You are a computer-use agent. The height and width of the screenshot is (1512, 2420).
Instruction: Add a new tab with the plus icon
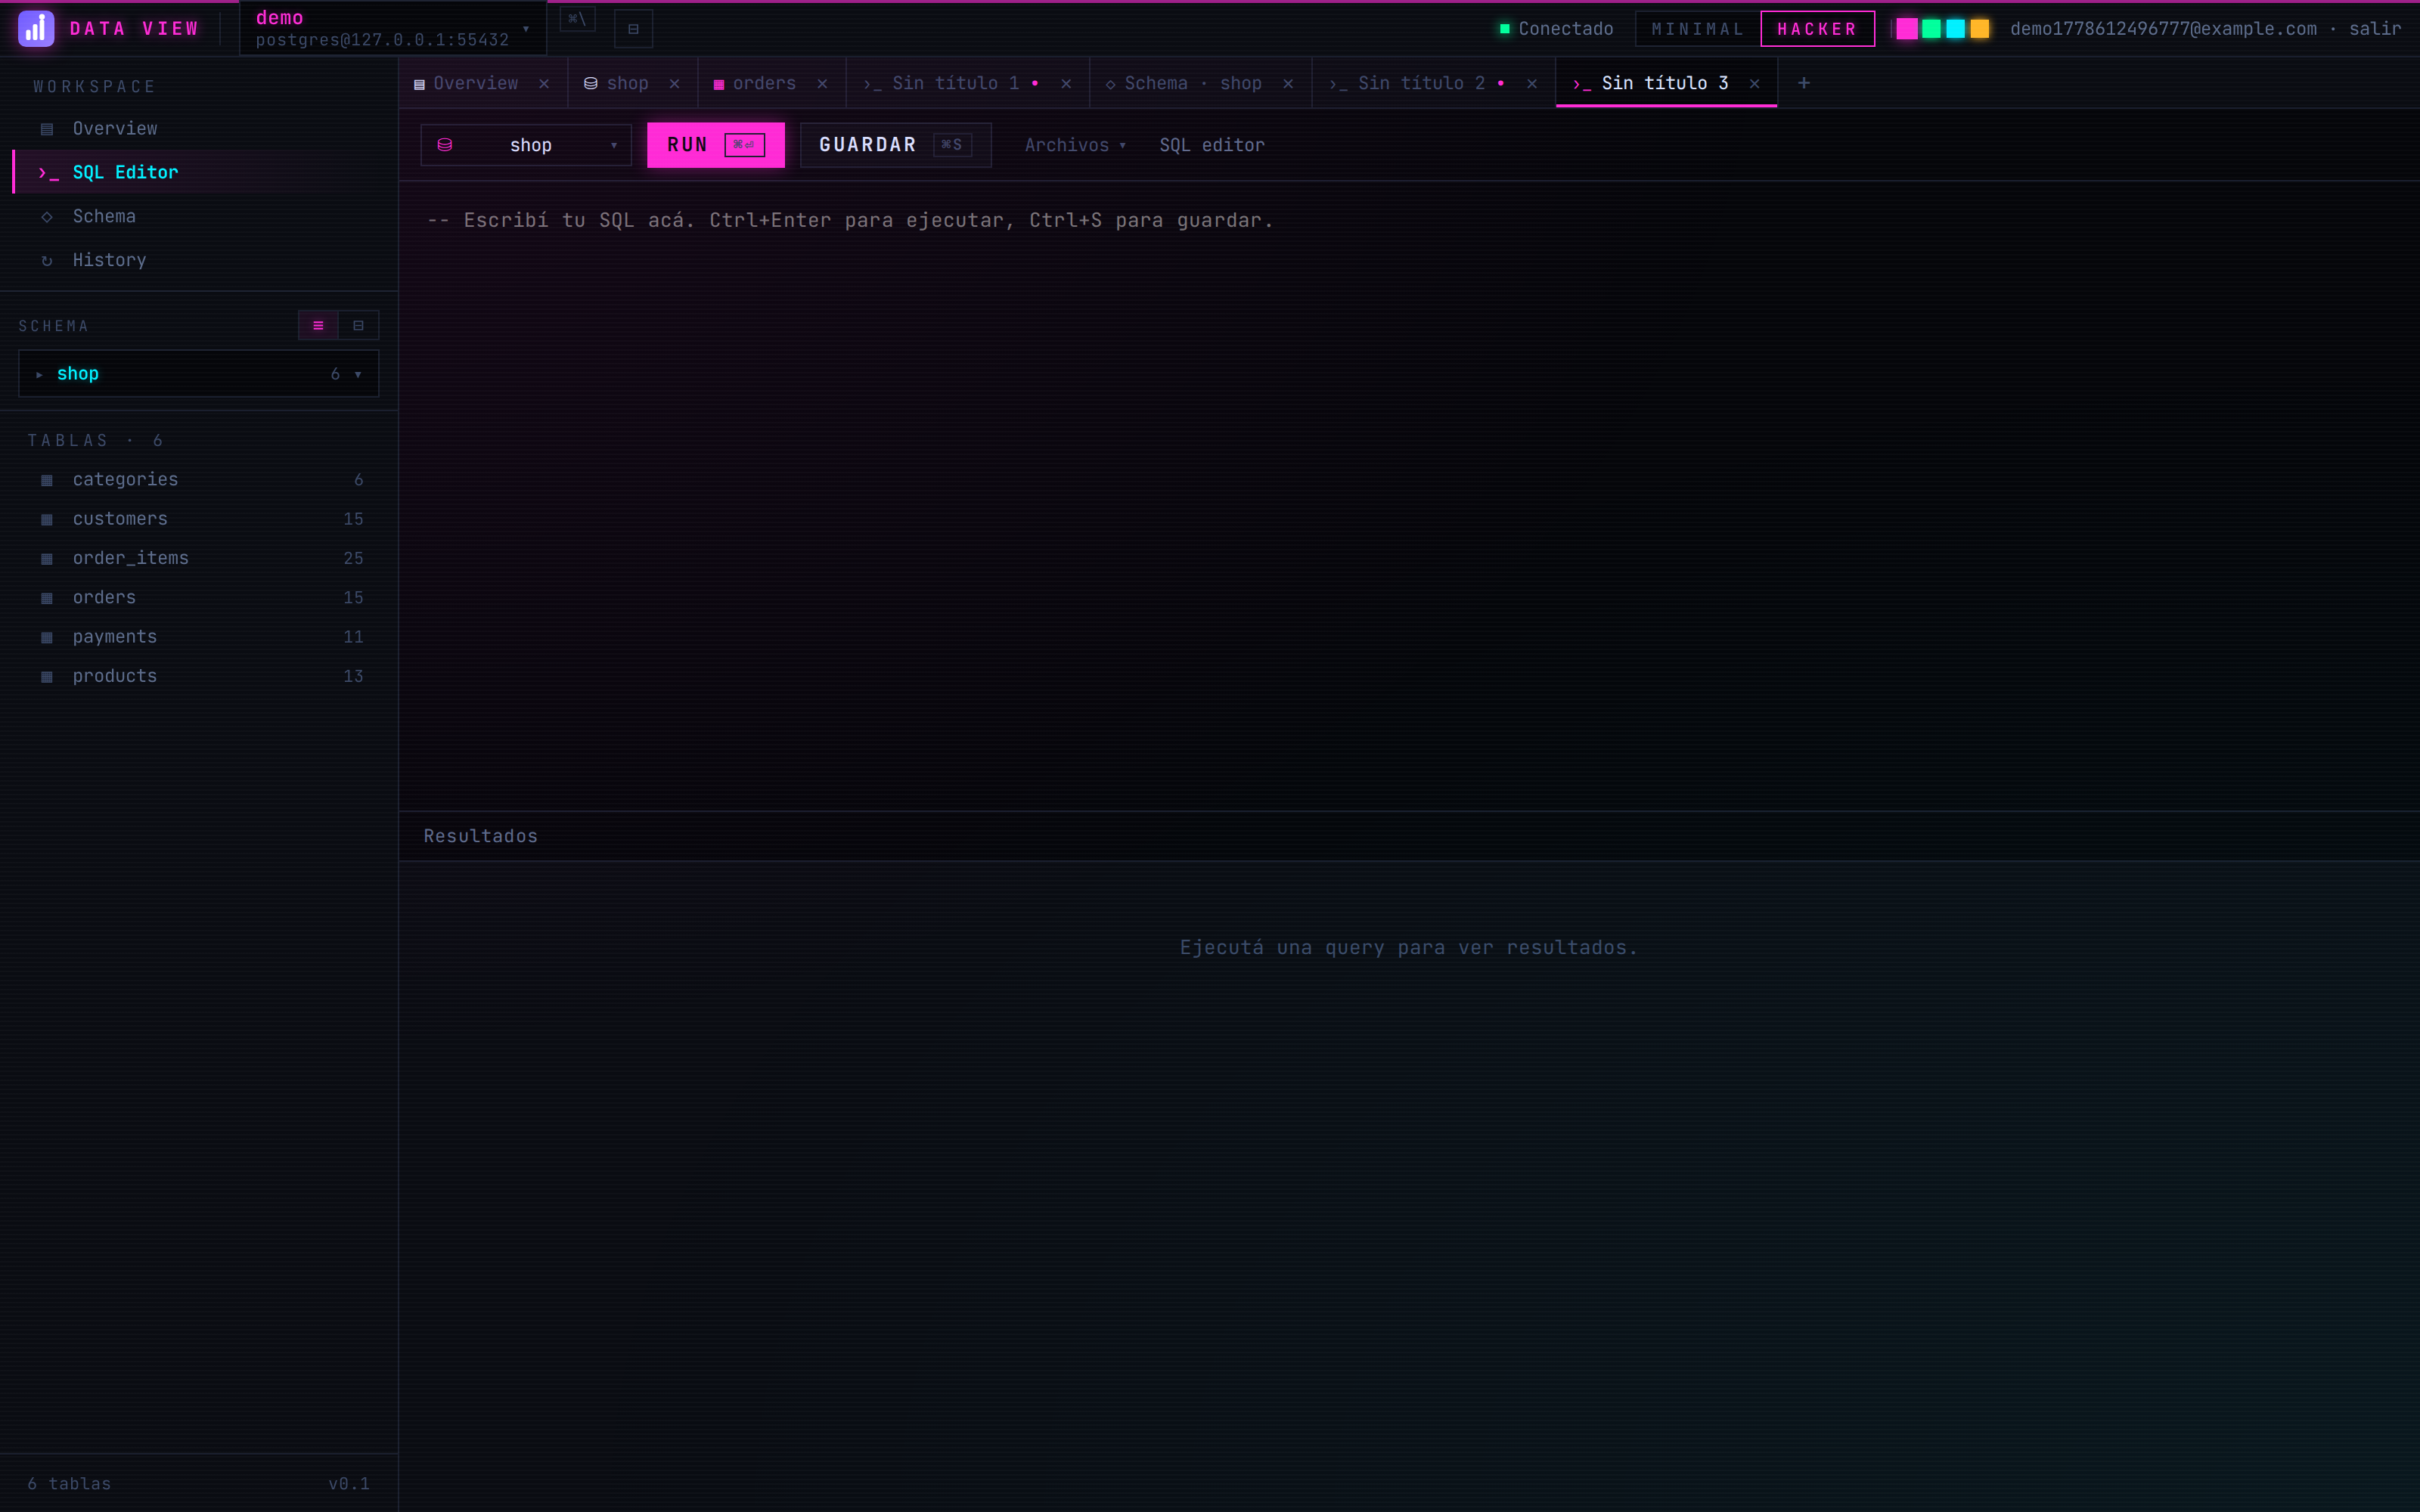(1804, 83)
